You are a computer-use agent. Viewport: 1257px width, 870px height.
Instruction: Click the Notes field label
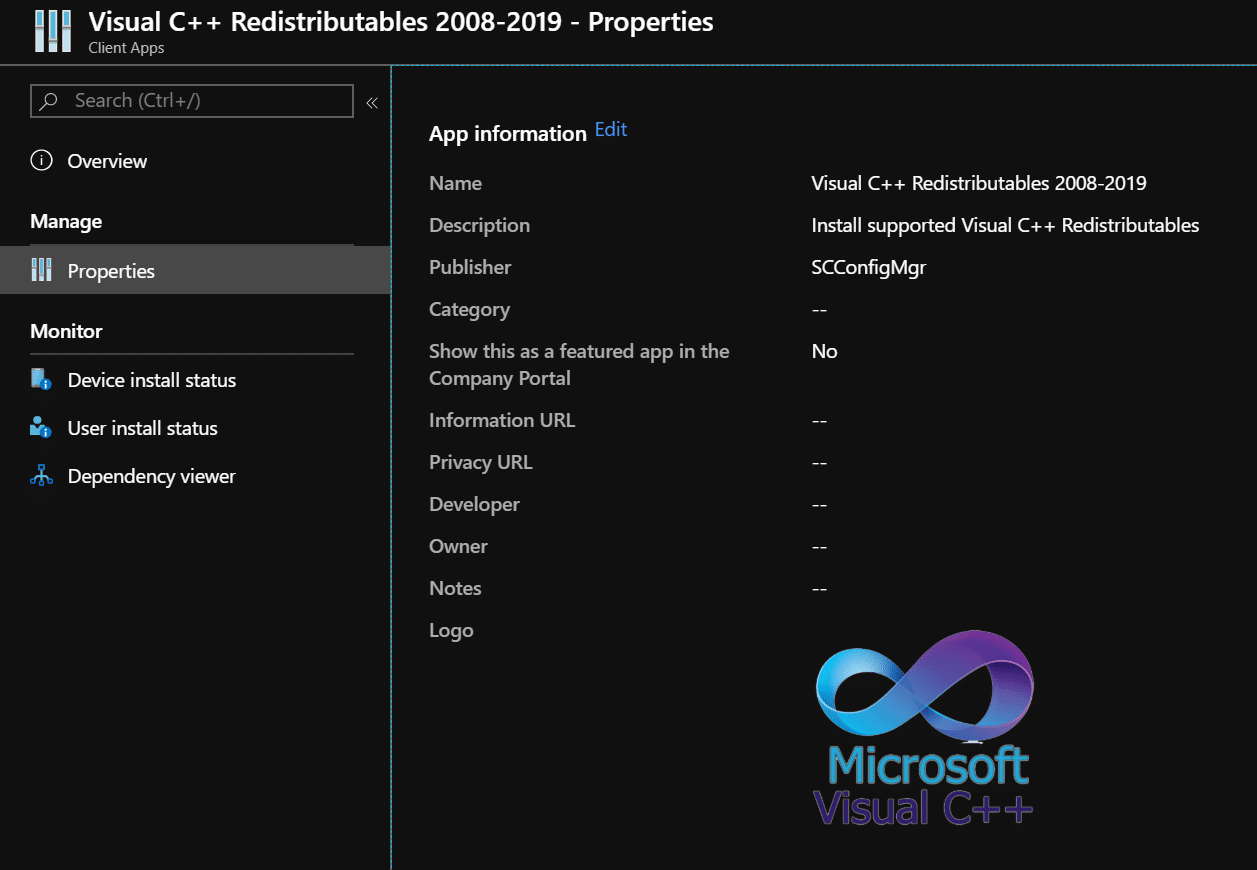click(x=455, y=588)
